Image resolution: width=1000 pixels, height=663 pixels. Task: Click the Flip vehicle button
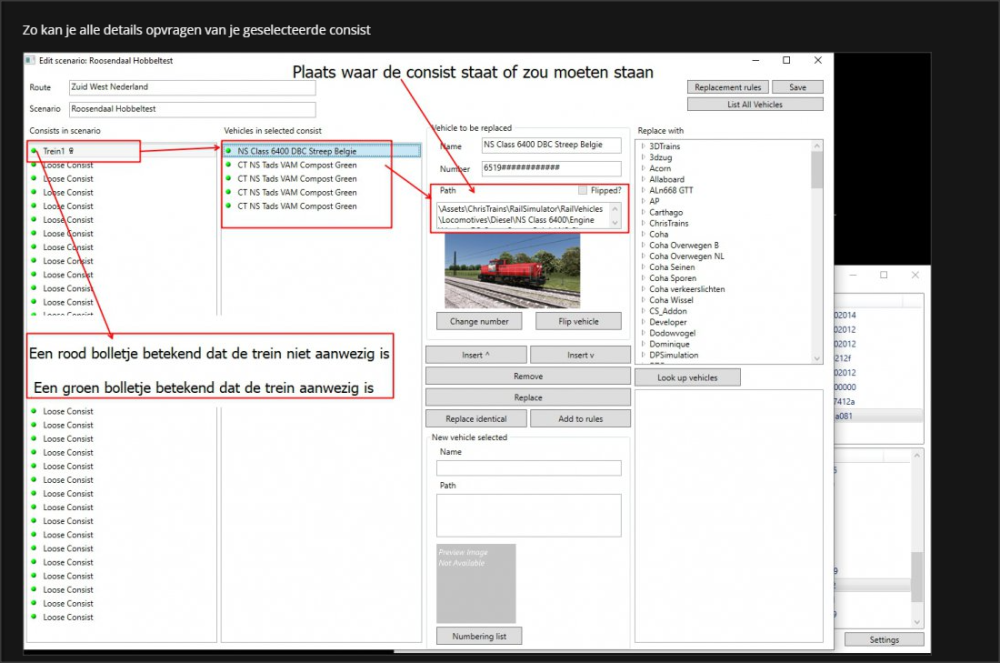click(x=578, y=321)
